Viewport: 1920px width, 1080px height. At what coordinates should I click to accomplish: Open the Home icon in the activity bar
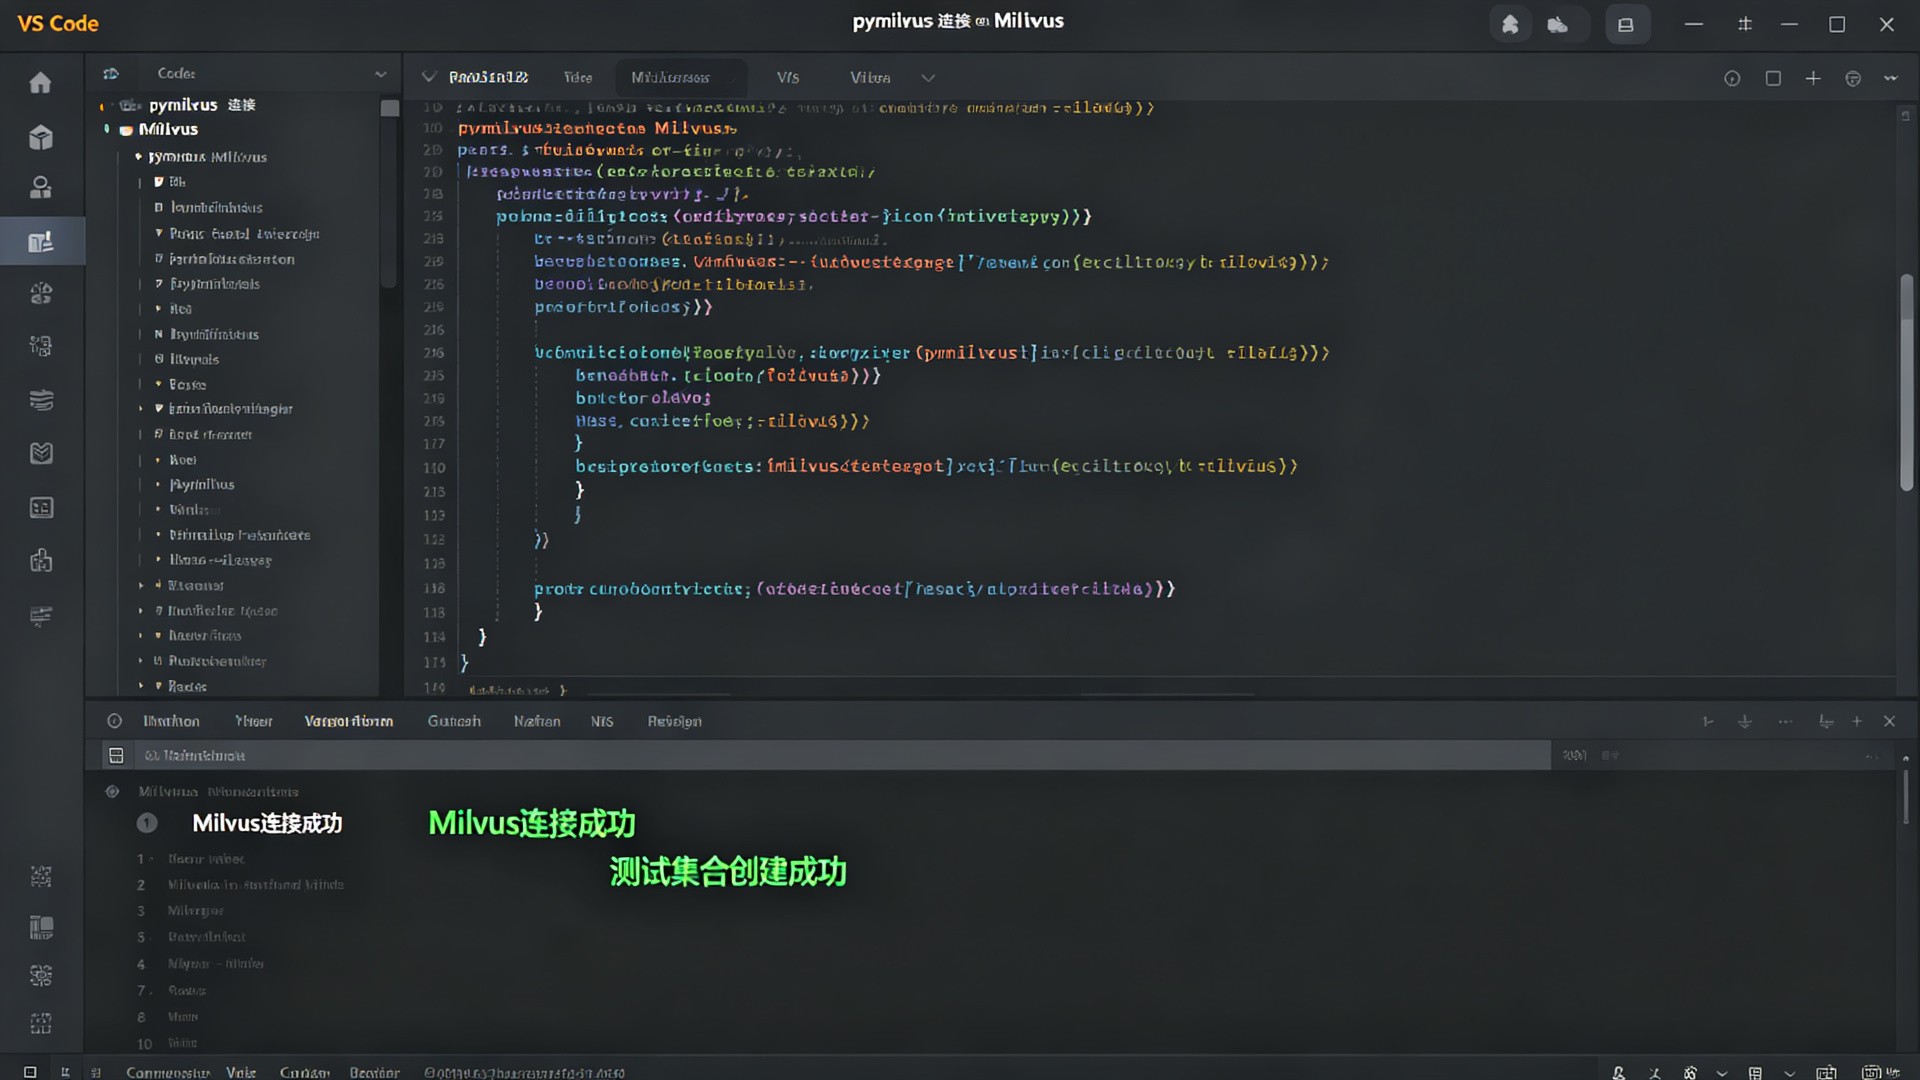click(40, 83)
